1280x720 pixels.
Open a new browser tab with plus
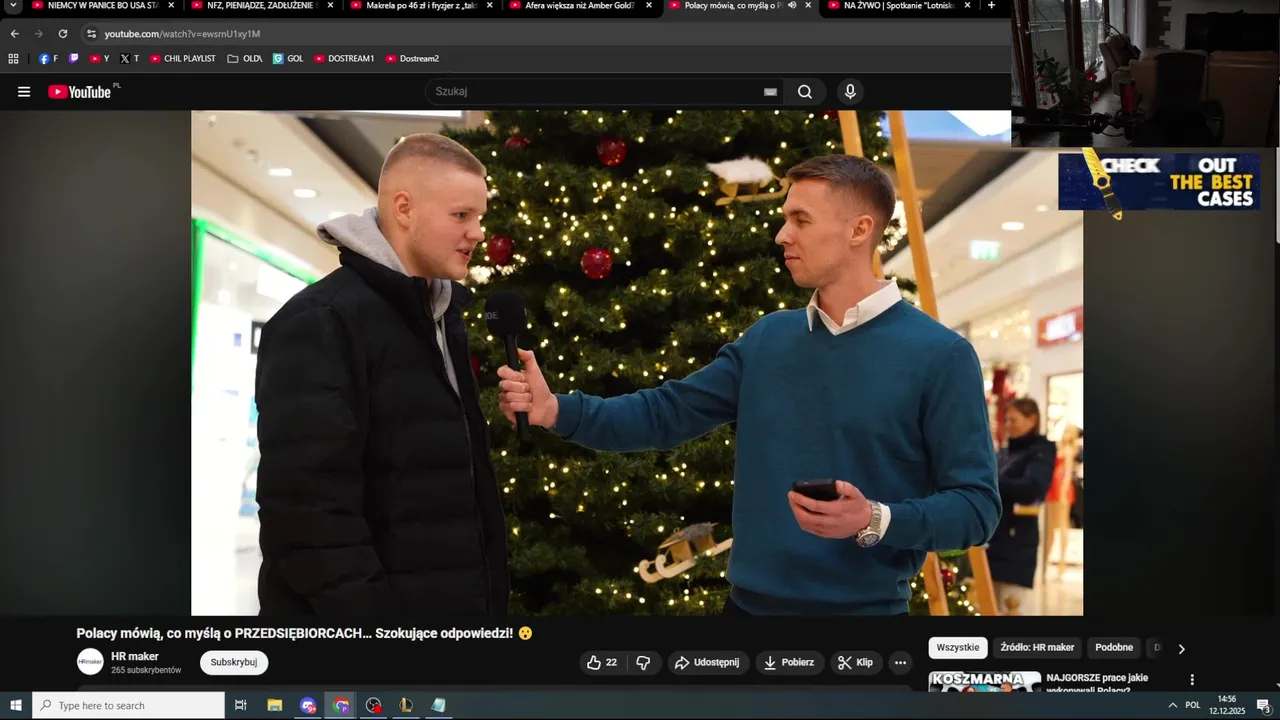point(991,6)
